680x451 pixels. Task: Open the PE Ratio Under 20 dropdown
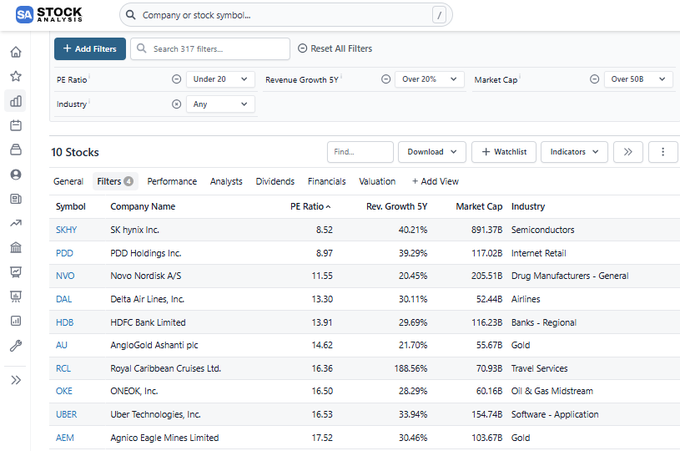220,79
